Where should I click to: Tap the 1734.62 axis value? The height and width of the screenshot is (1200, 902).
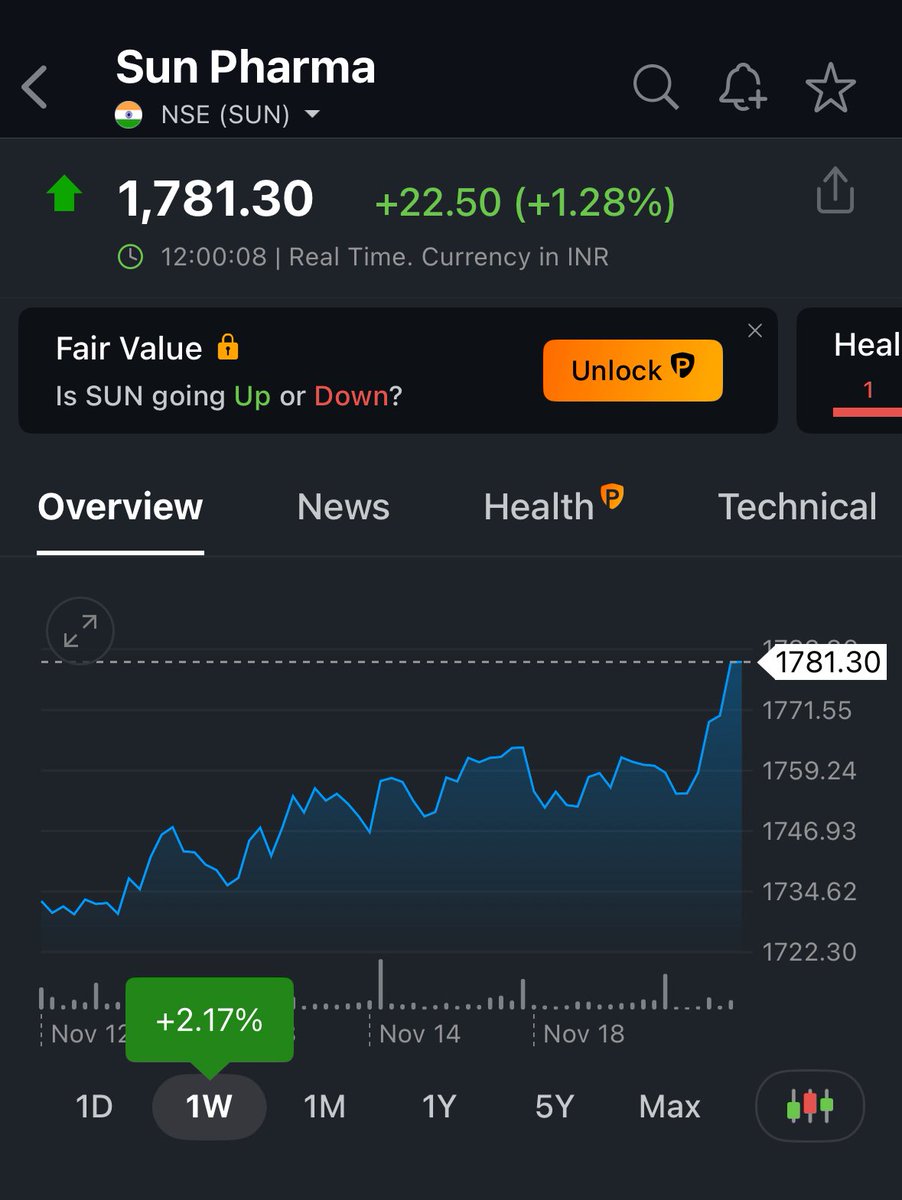click(808, 891)
